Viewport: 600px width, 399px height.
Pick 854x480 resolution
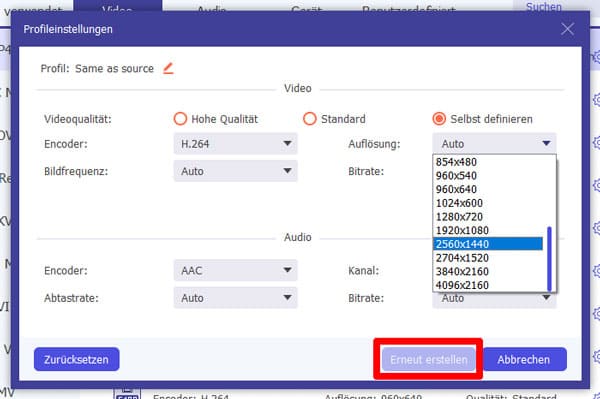click(x=488, y=162)
